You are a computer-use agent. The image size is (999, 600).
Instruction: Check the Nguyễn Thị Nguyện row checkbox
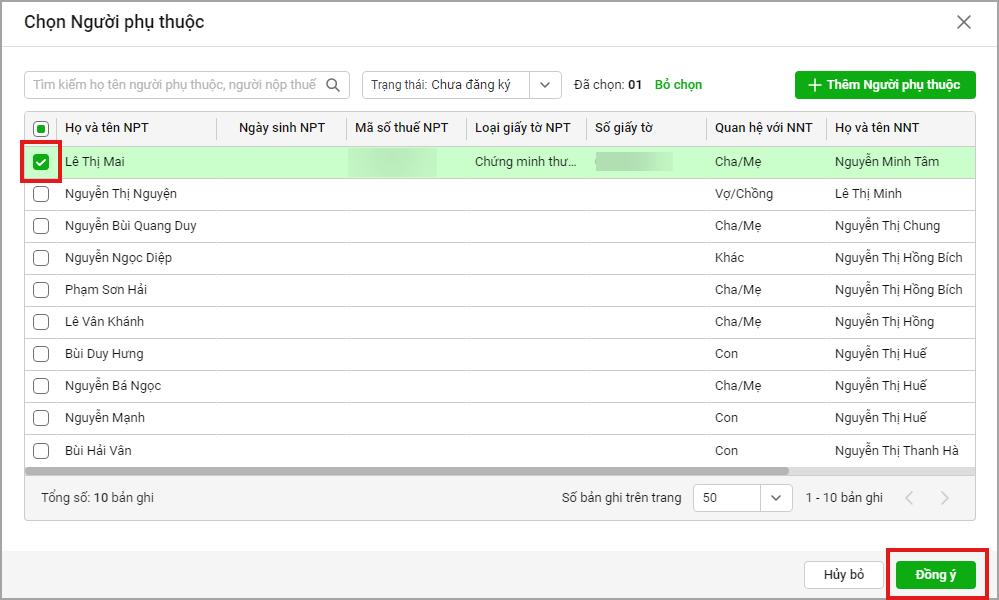coord(41,194)
